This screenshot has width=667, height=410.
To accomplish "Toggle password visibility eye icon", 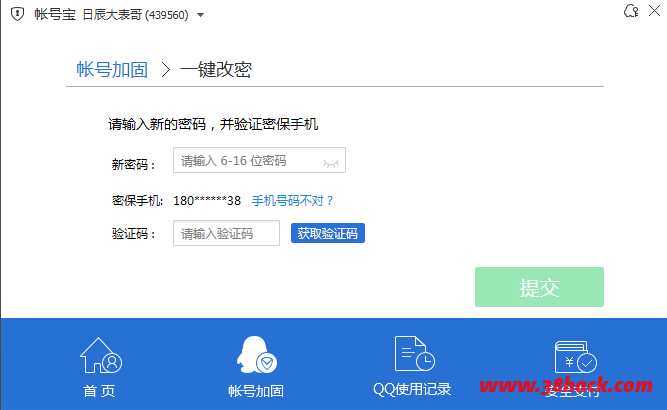I will click(331, 163).
